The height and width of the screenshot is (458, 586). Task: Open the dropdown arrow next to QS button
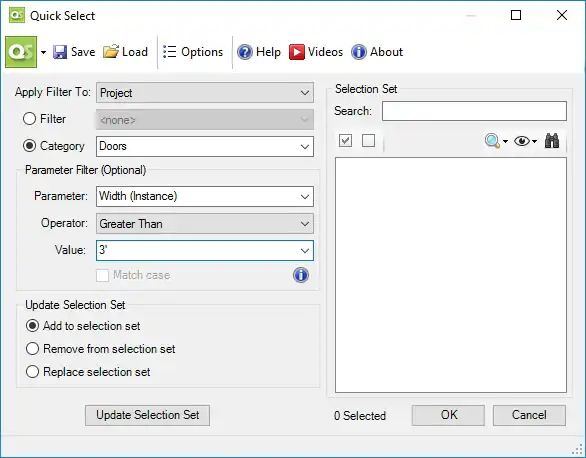point(43,52)
